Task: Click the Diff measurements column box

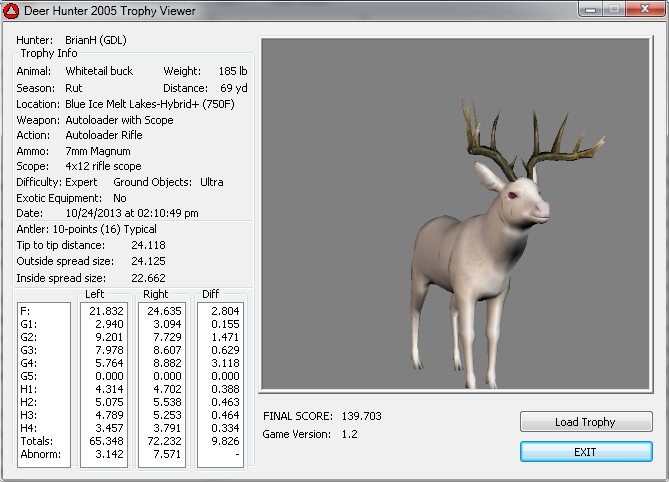Action: pyautogui.click(x=218, y=385)
